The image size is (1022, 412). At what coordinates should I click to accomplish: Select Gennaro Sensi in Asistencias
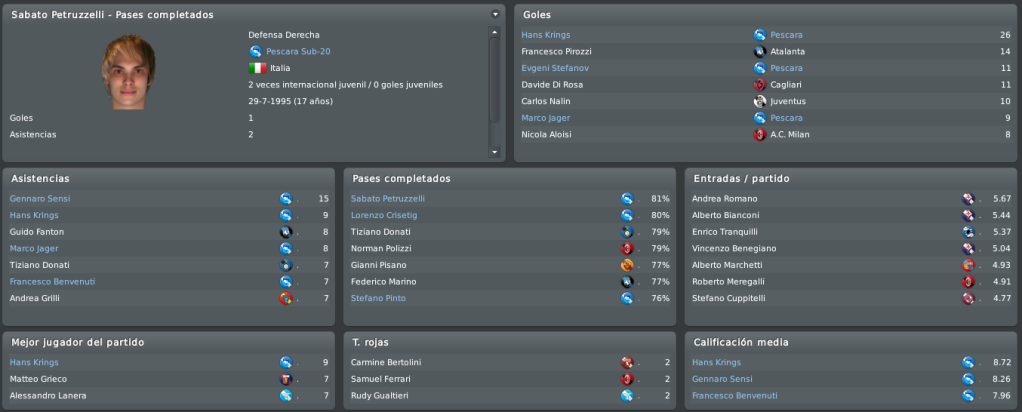pyautogui.click(x=40, y=199)
